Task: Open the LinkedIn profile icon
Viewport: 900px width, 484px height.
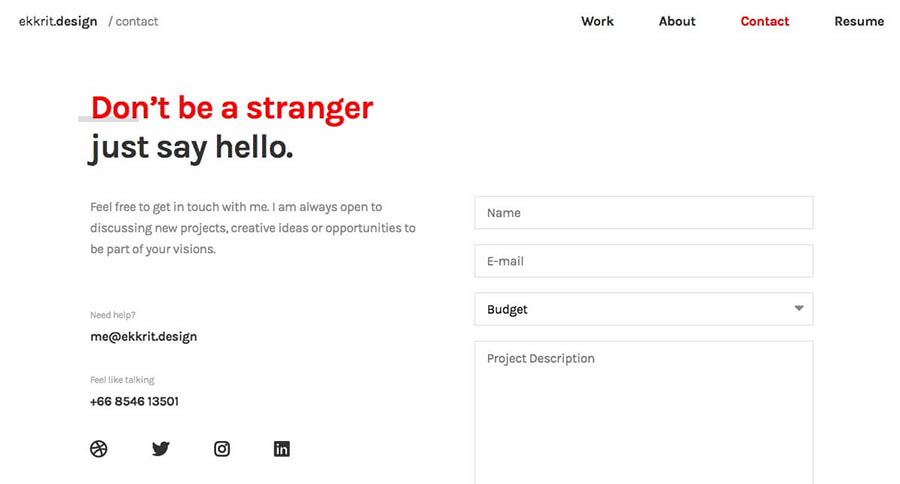Action: (282, 449)
